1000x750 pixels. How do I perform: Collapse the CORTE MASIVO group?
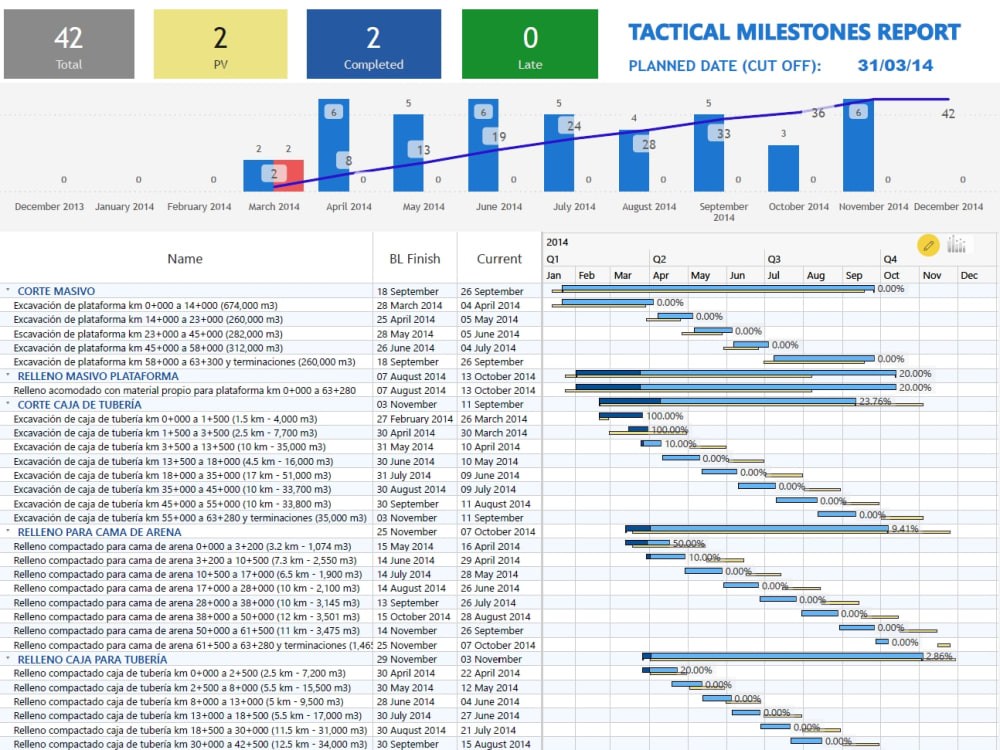click(8, 290)
